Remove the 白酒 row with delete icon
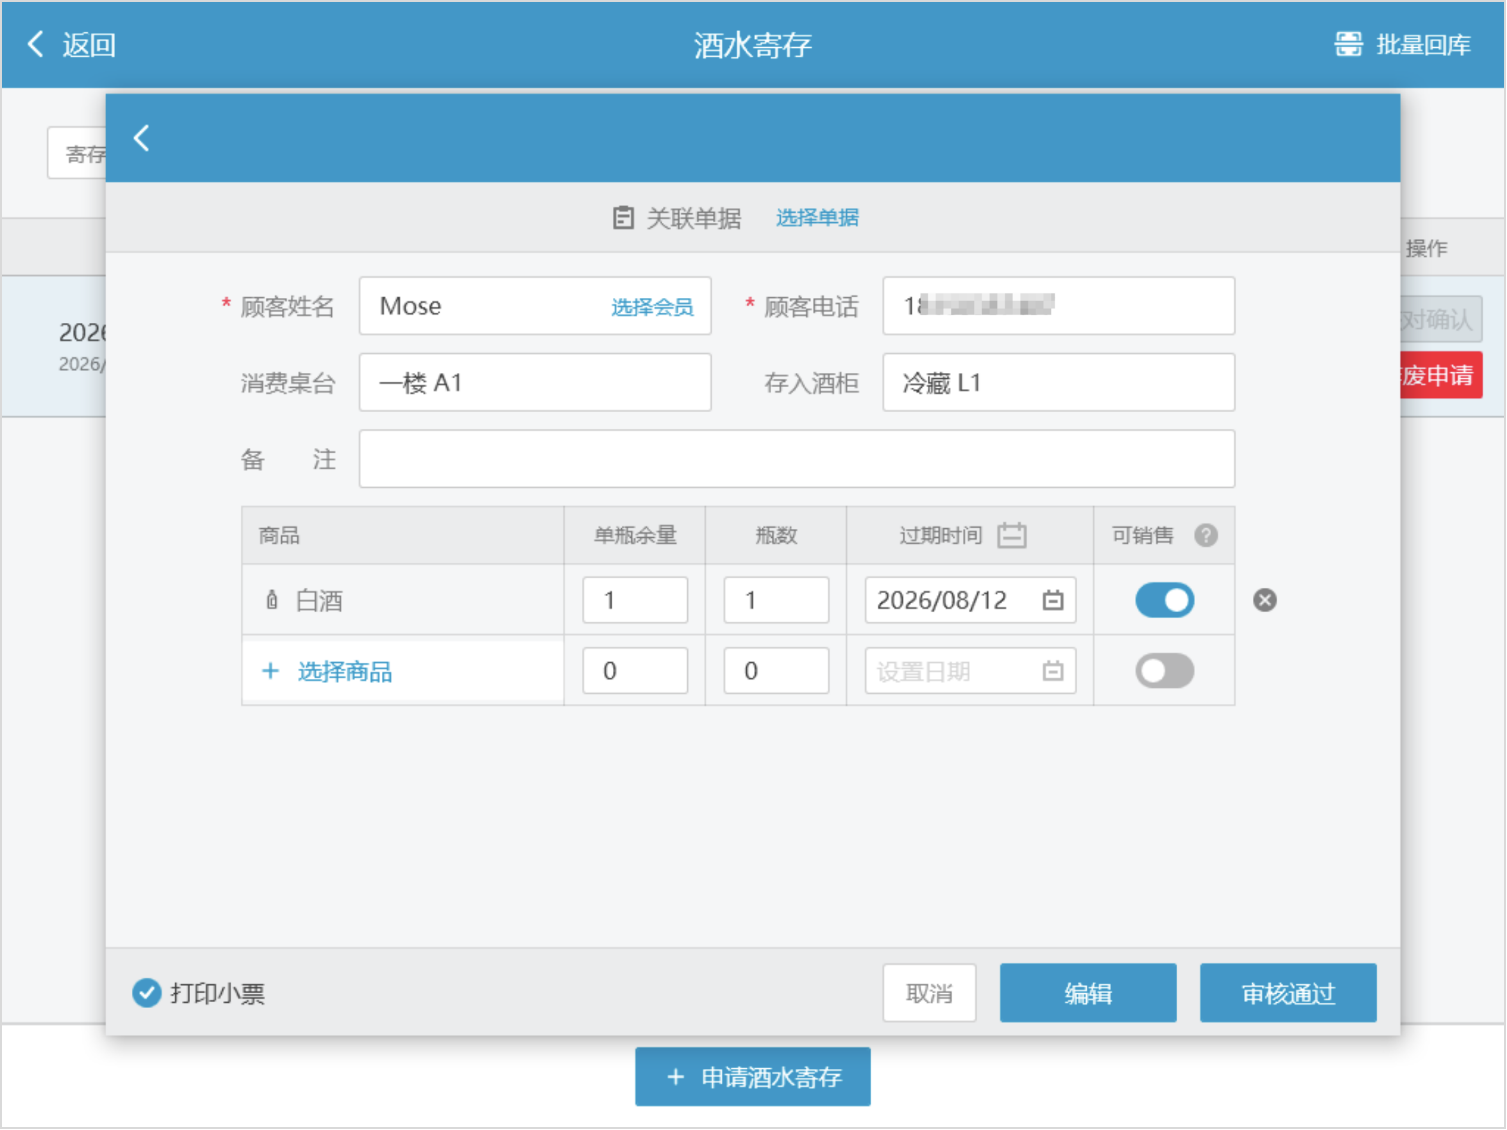Viewport: 1507px width, 1130px height. [1264, 600]
